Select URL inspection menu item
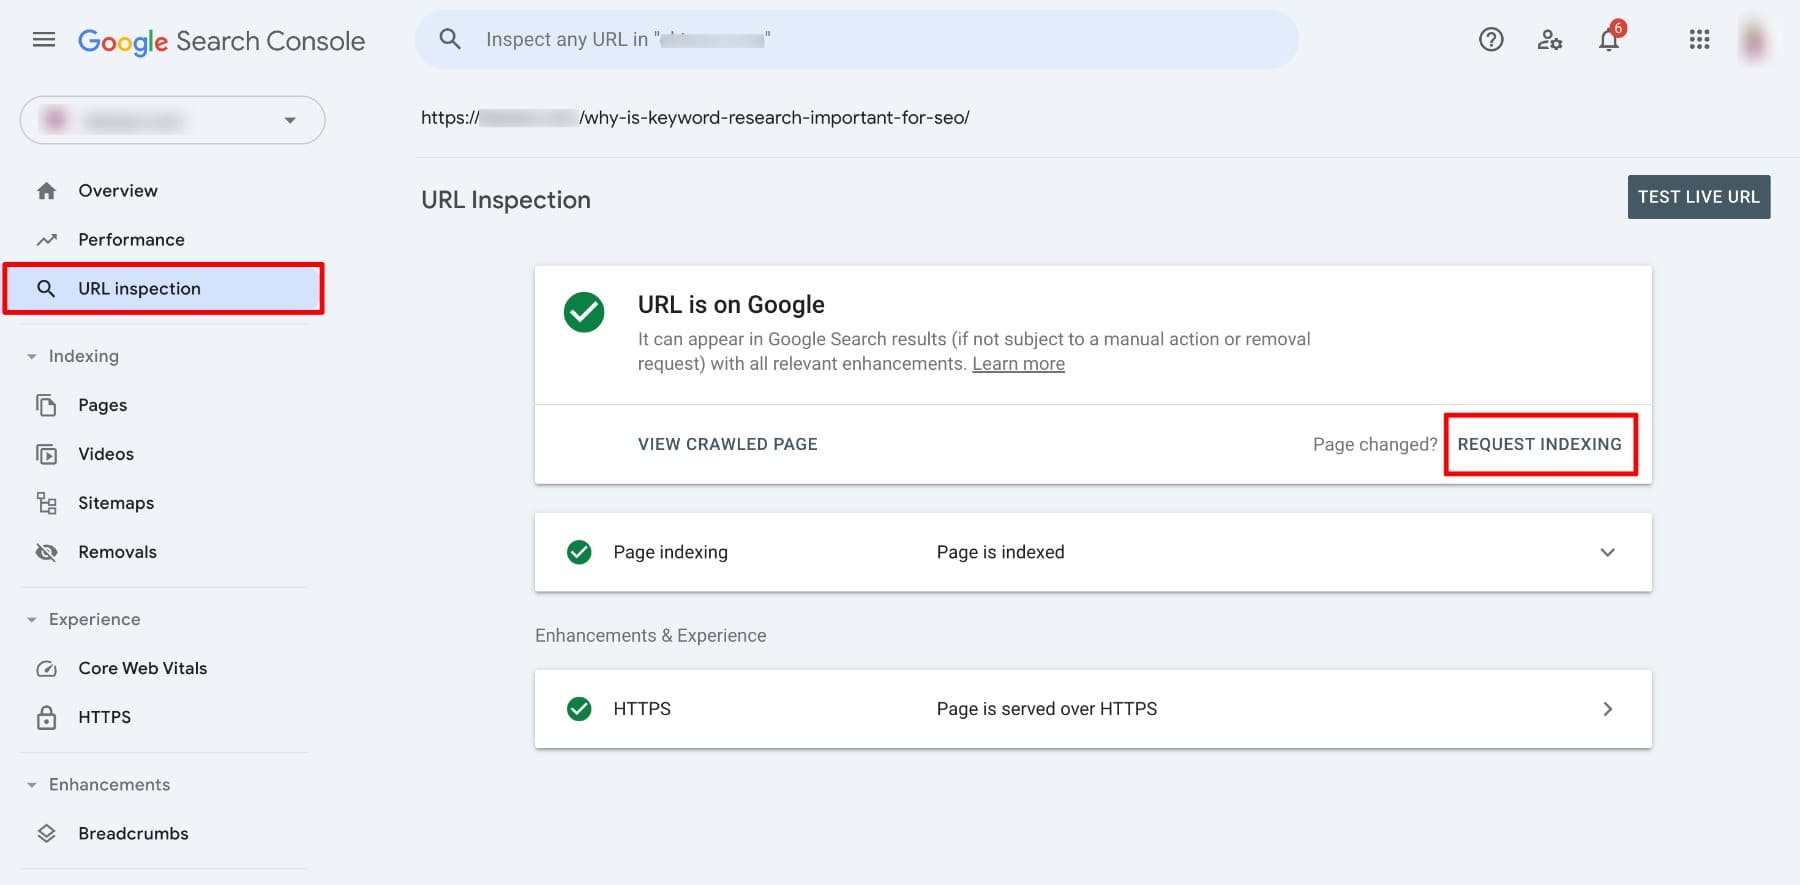 click(164, 289)
